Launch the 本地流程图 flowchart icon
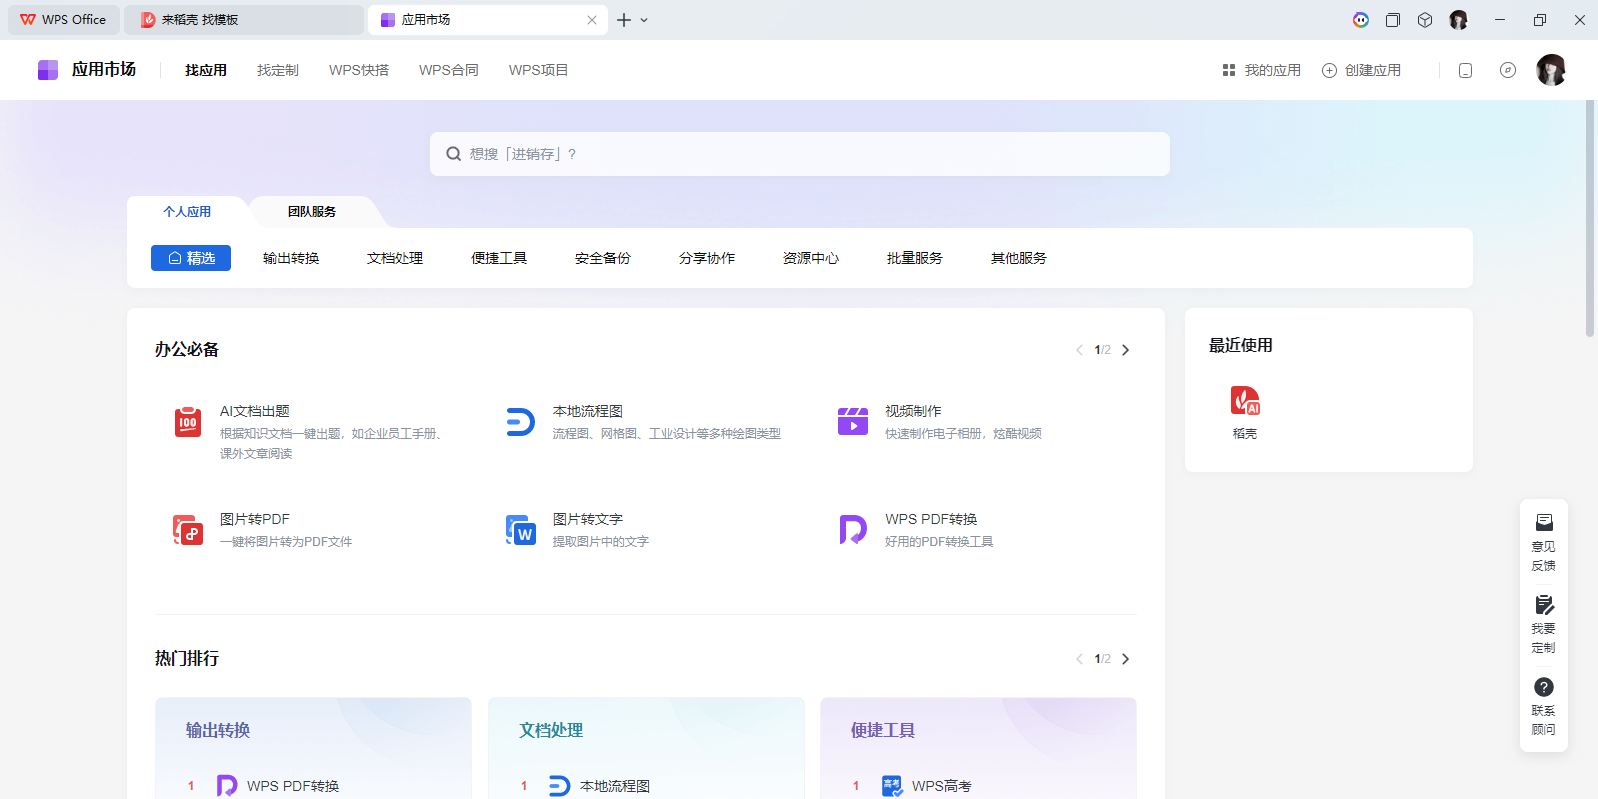 click(x=520, y=422)
